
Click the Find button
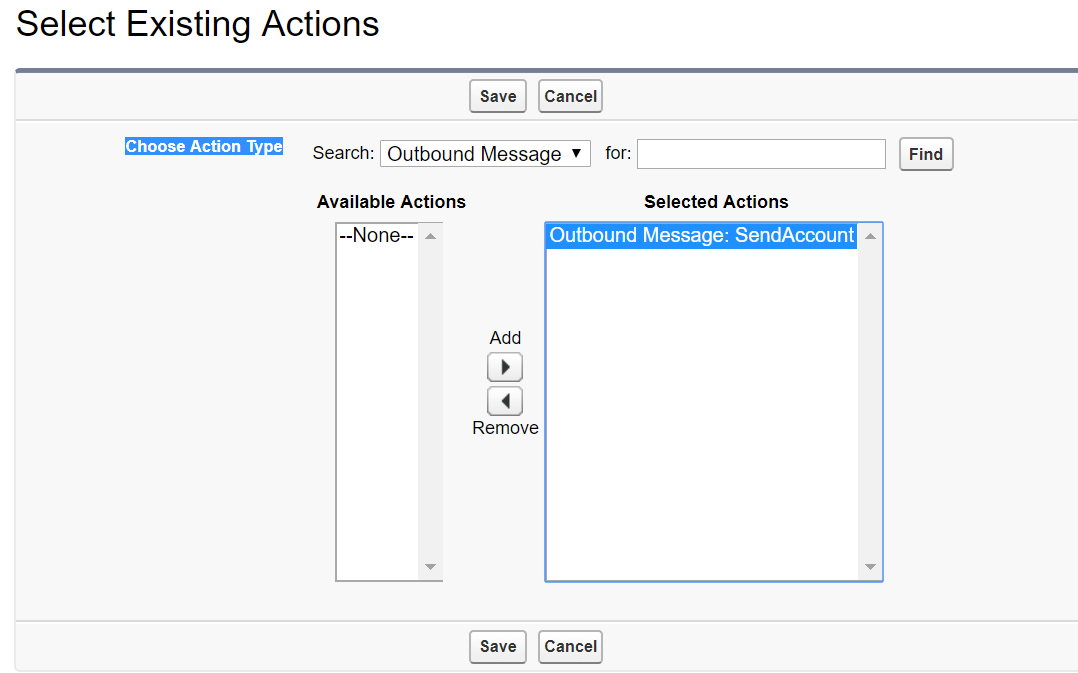[925, 154]
